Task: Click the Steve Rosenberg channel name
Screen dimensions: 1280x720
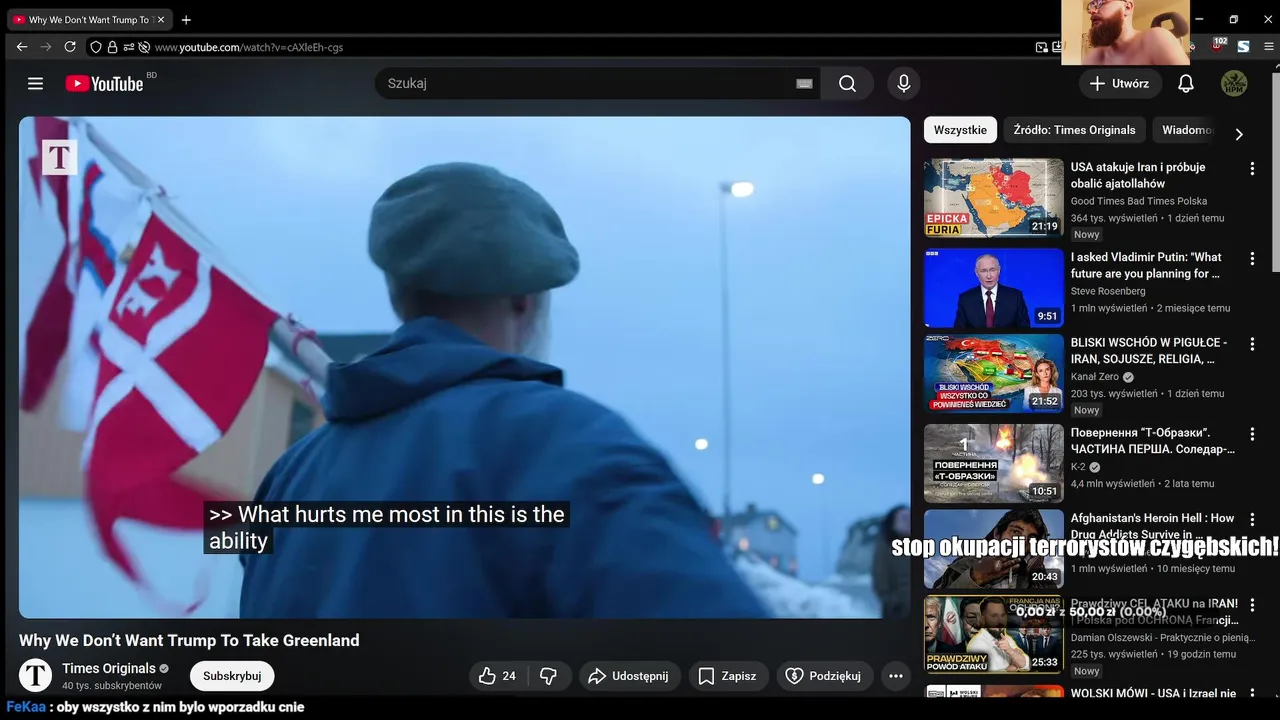Action: click(x=1108, y=291)
